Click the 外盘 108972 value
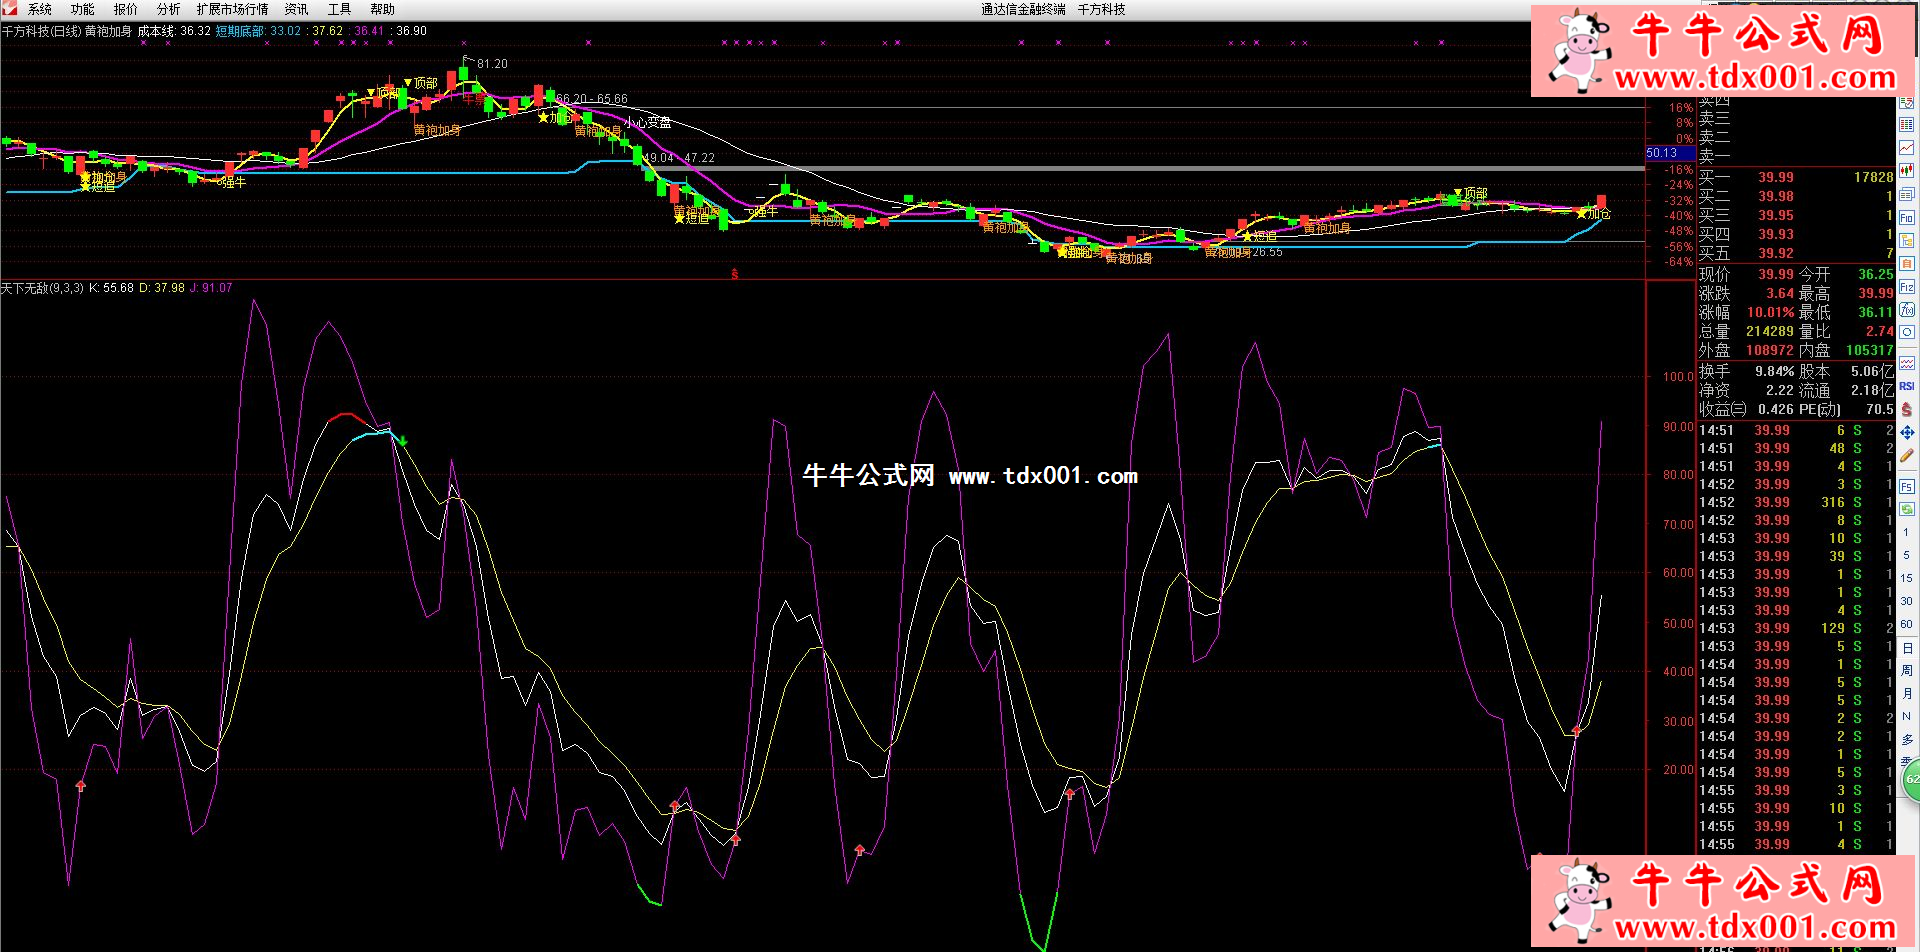The image size is (1920, 952). pos(1770,350)
